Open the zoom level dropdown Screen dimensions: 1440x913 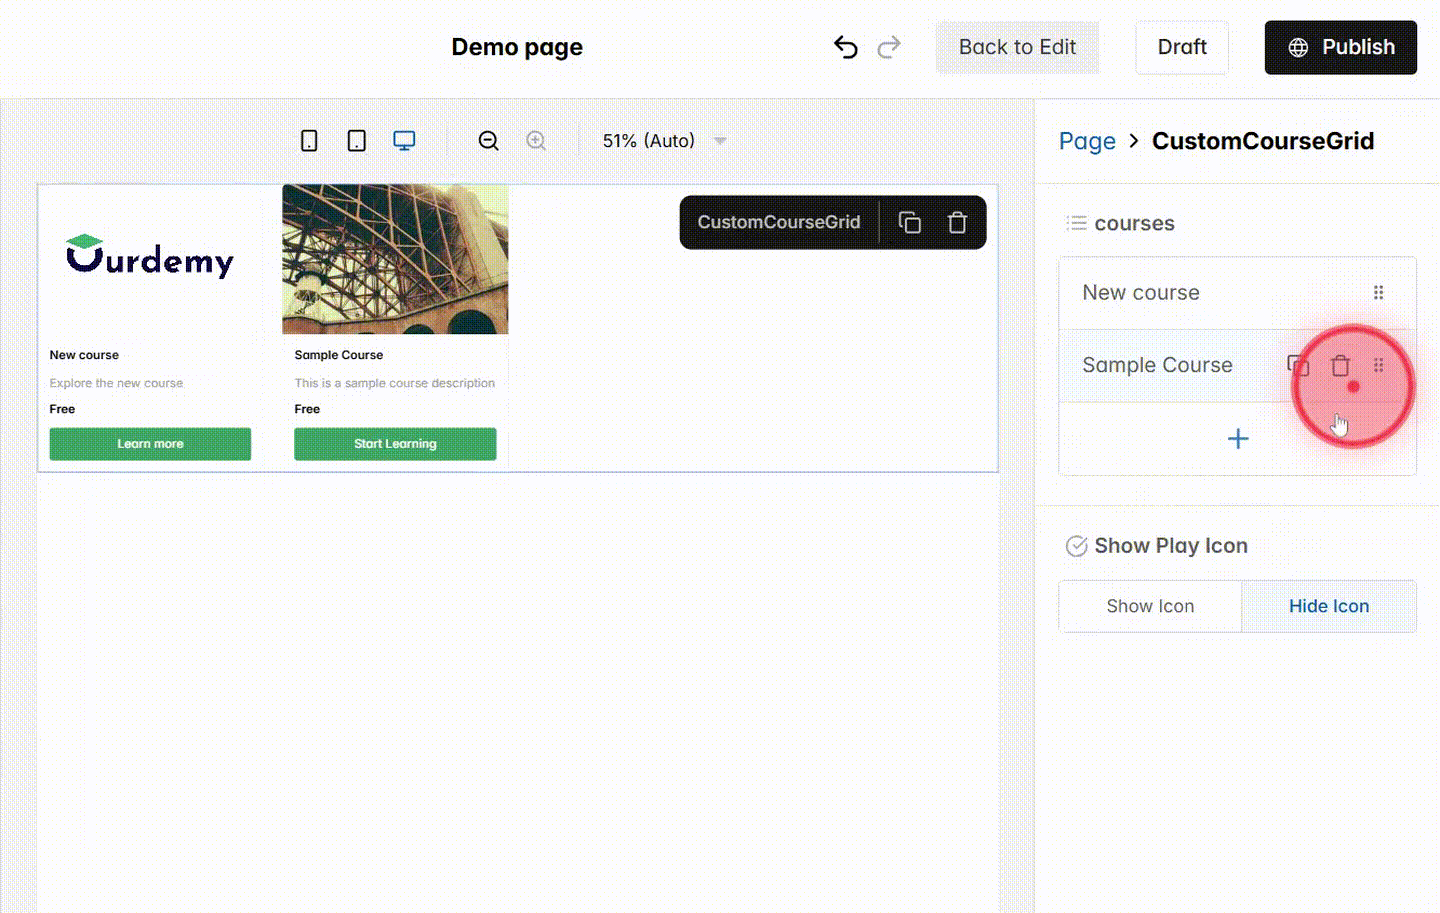click(x=719, y=140)
